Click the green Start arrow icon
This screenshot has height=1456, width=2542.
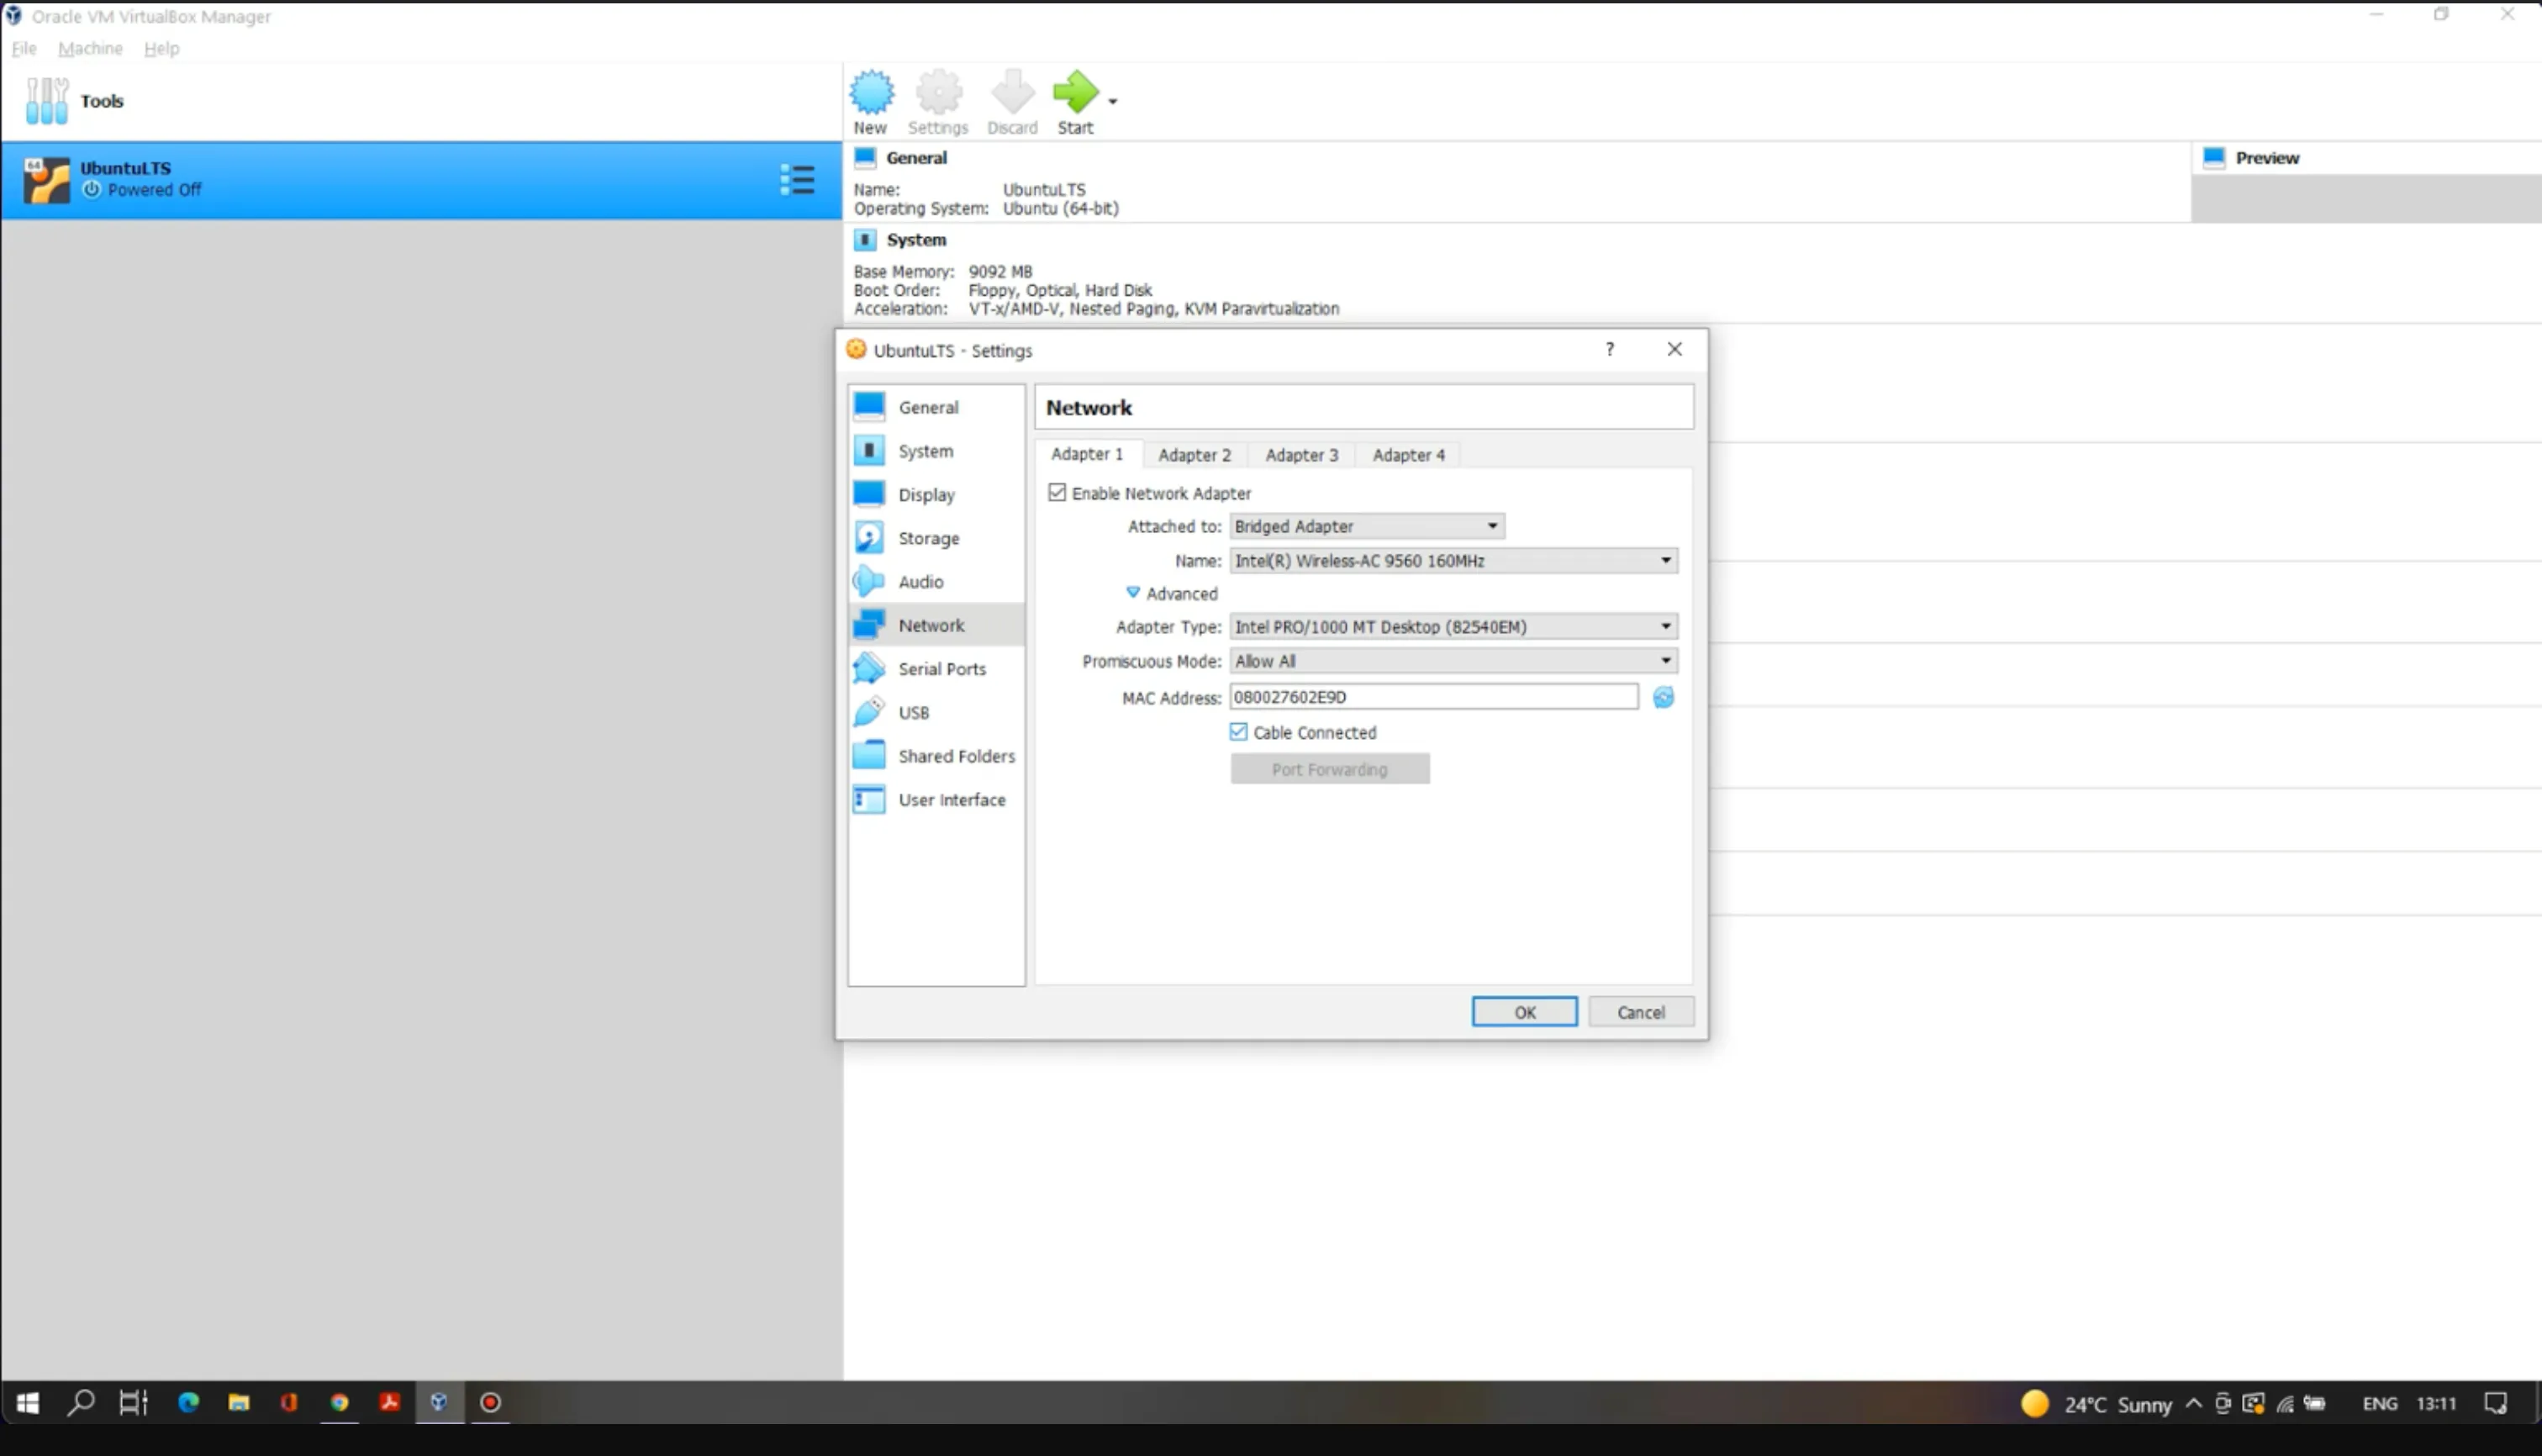tap(1075, 93)
